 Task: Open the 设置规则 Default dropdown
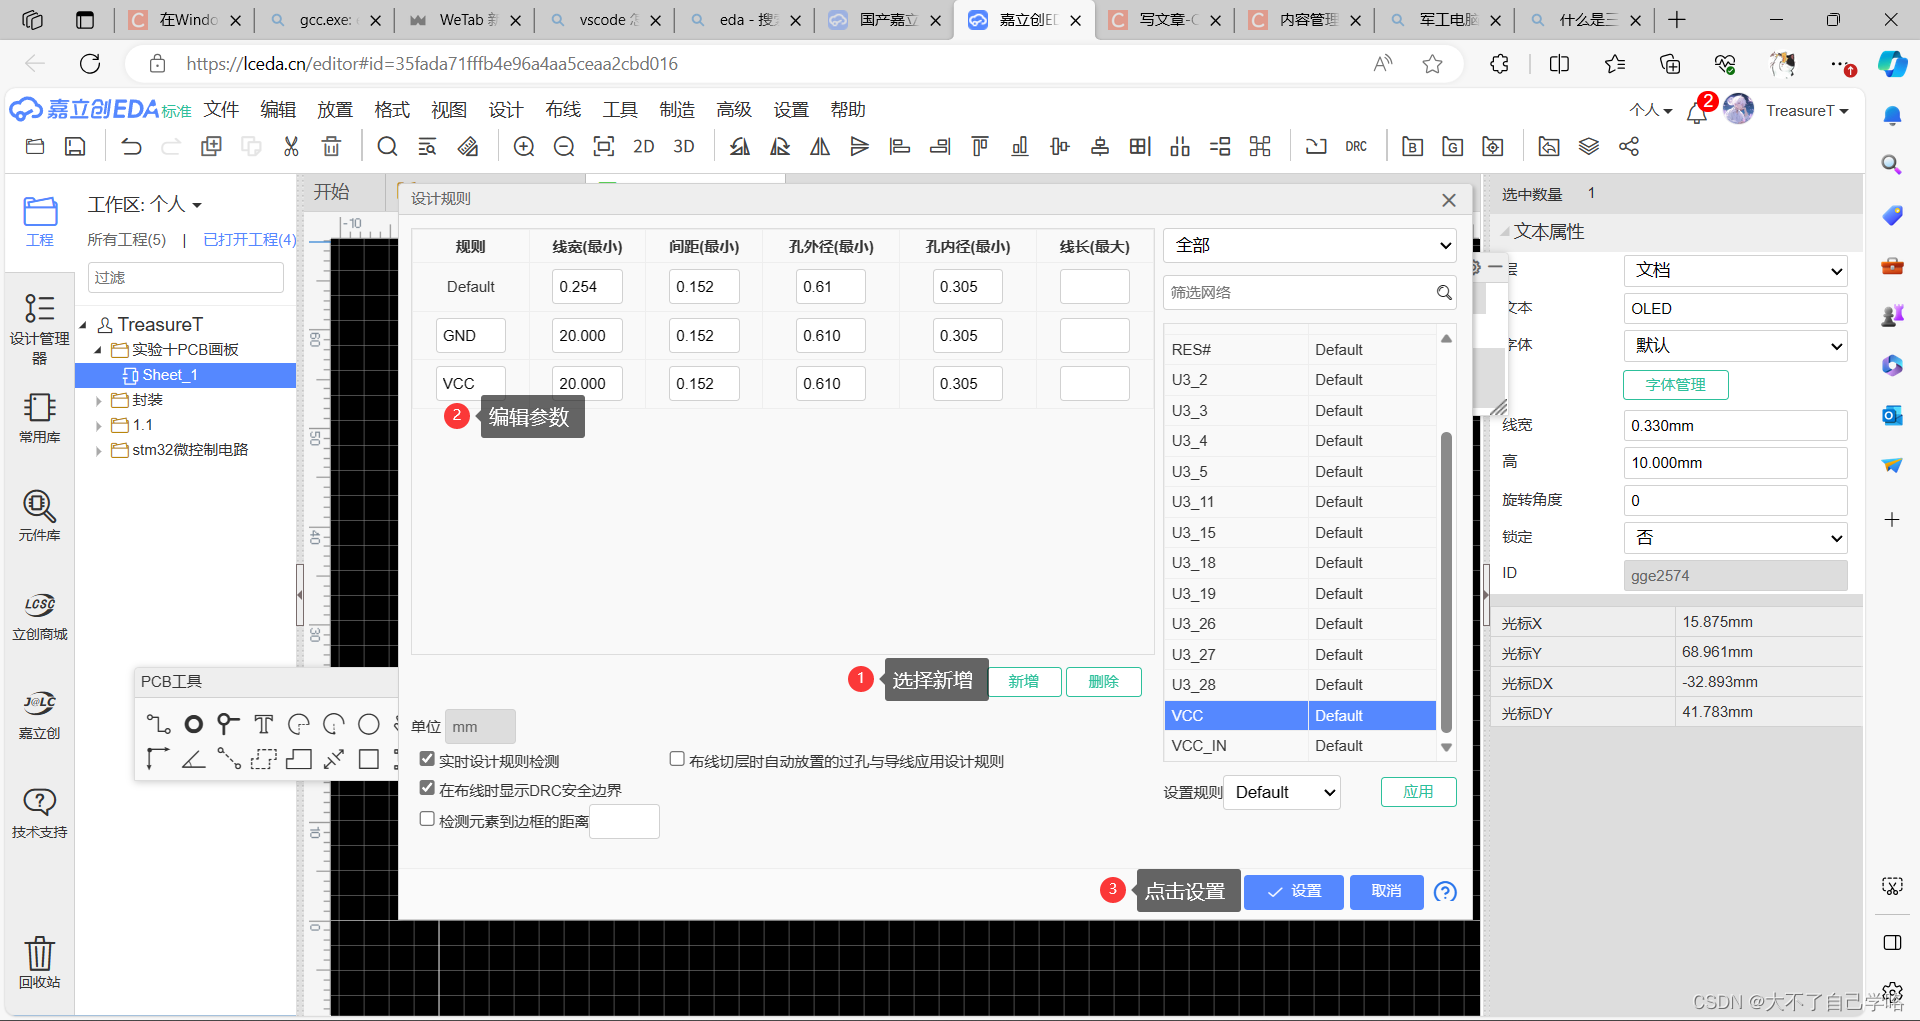(1281, 792)
